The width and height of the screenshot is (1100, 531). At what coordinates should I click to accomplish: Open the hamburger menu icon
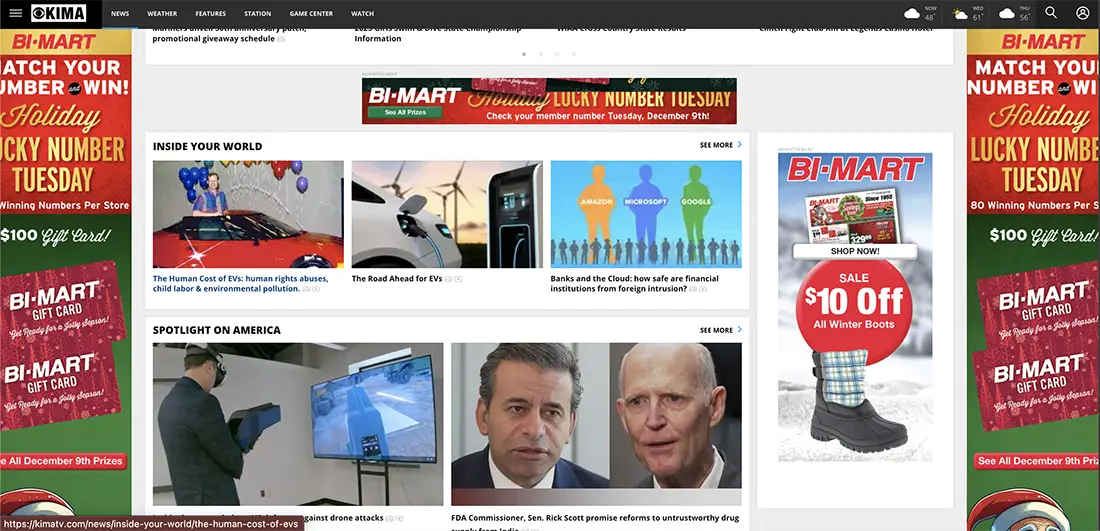(15, 13)
